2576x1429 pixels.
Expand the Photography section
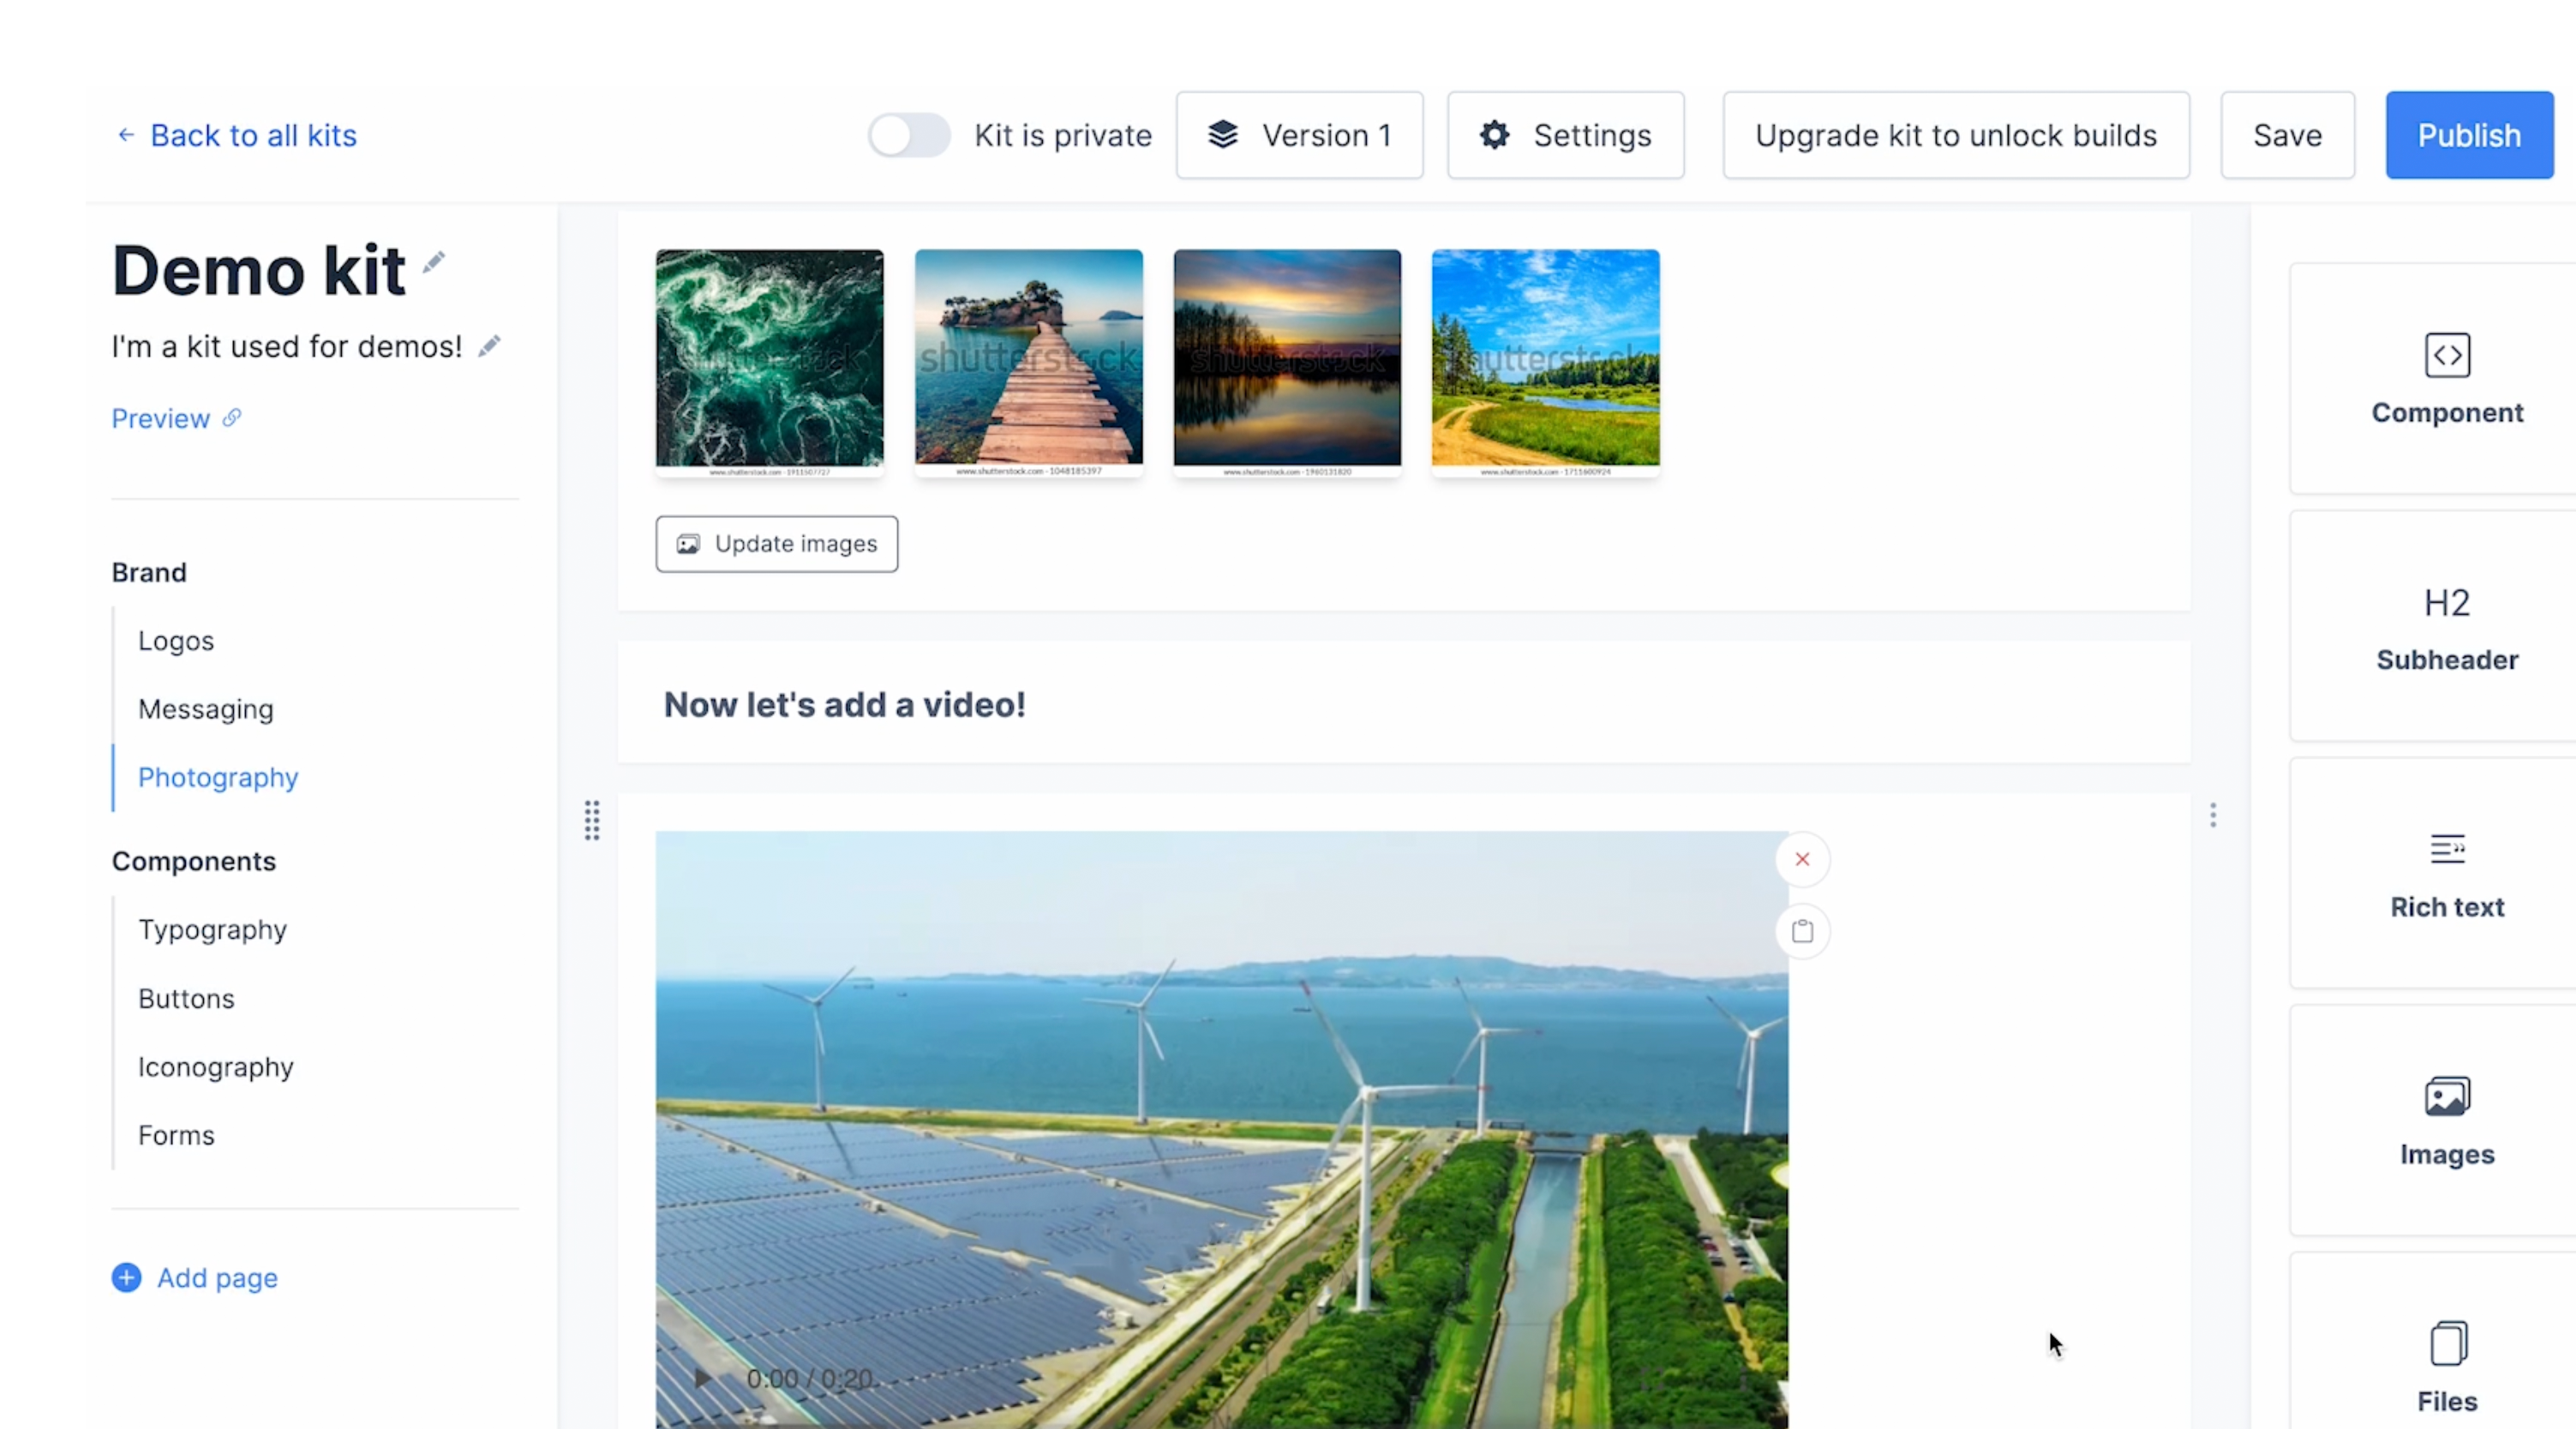[218, 776]
